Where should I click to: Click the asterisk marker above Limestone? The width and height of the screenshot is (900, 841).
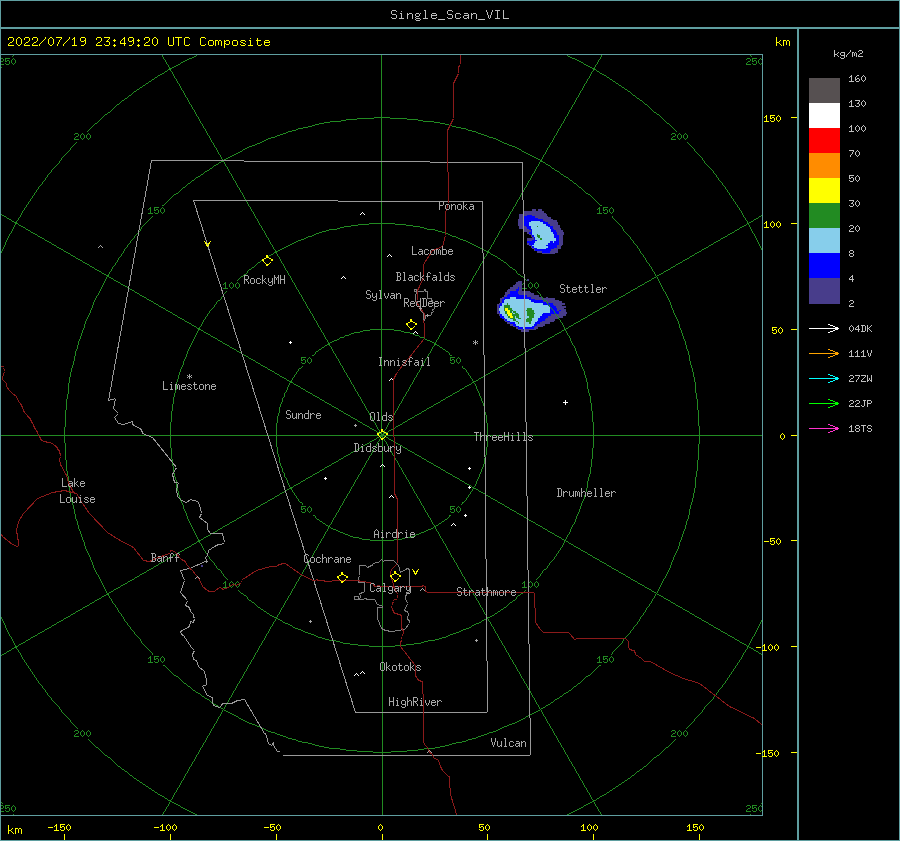point(189,377)
